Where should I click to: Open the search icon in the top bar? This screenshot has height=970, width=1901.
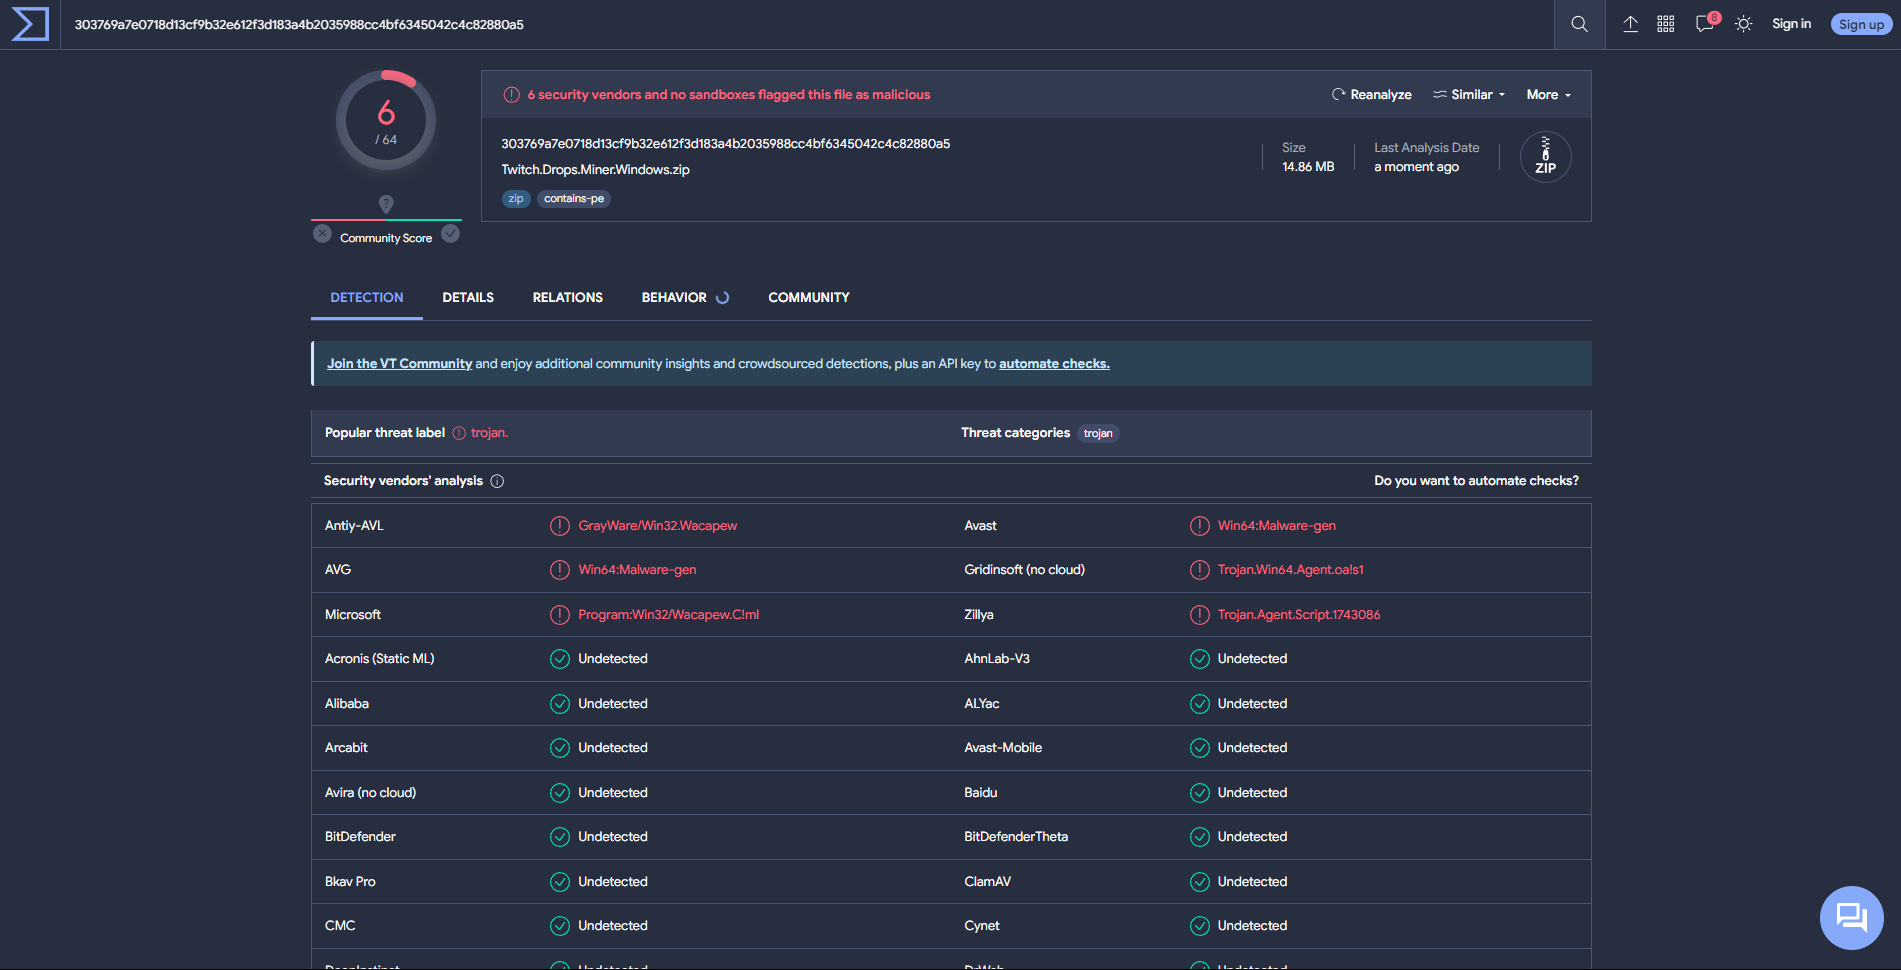coord(1579,23)
